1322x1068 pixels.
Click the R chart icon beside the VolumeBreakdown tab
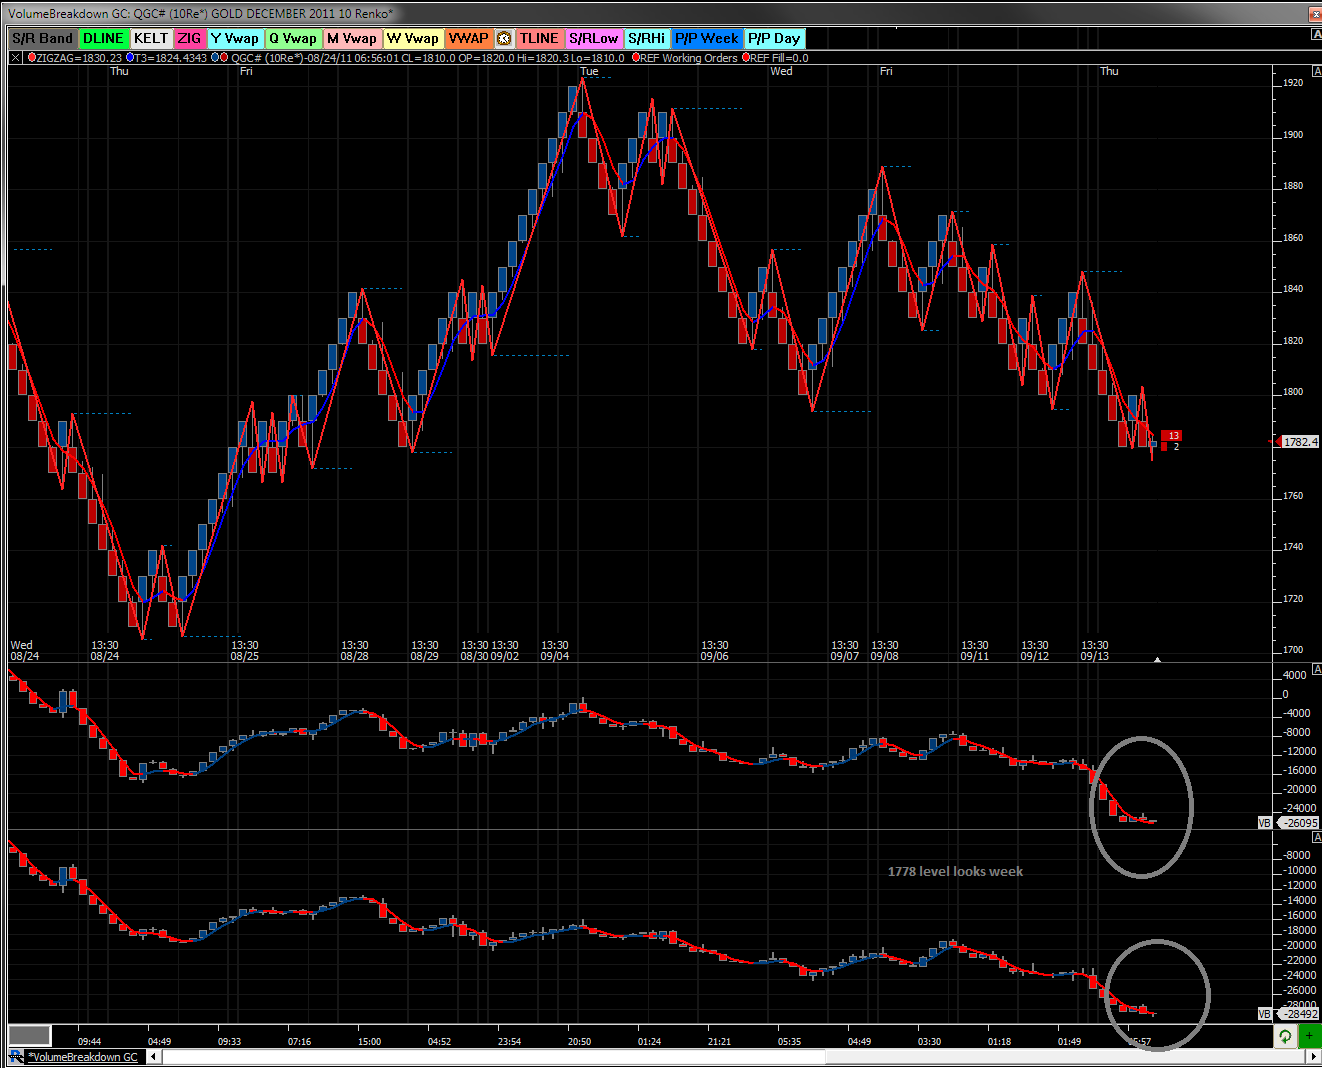16,1056
